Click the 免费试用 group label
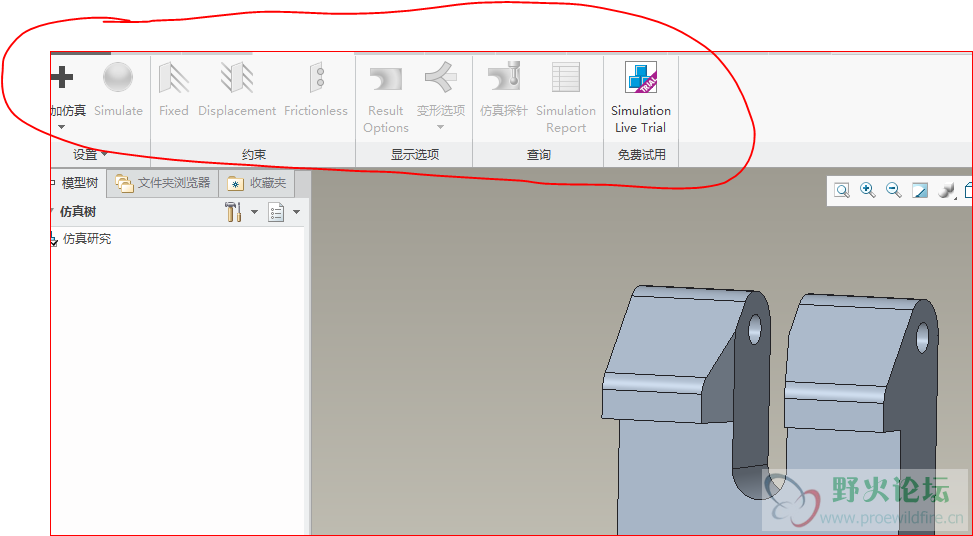973x536 pixels. pyautogui.click(x=642, y=154)
